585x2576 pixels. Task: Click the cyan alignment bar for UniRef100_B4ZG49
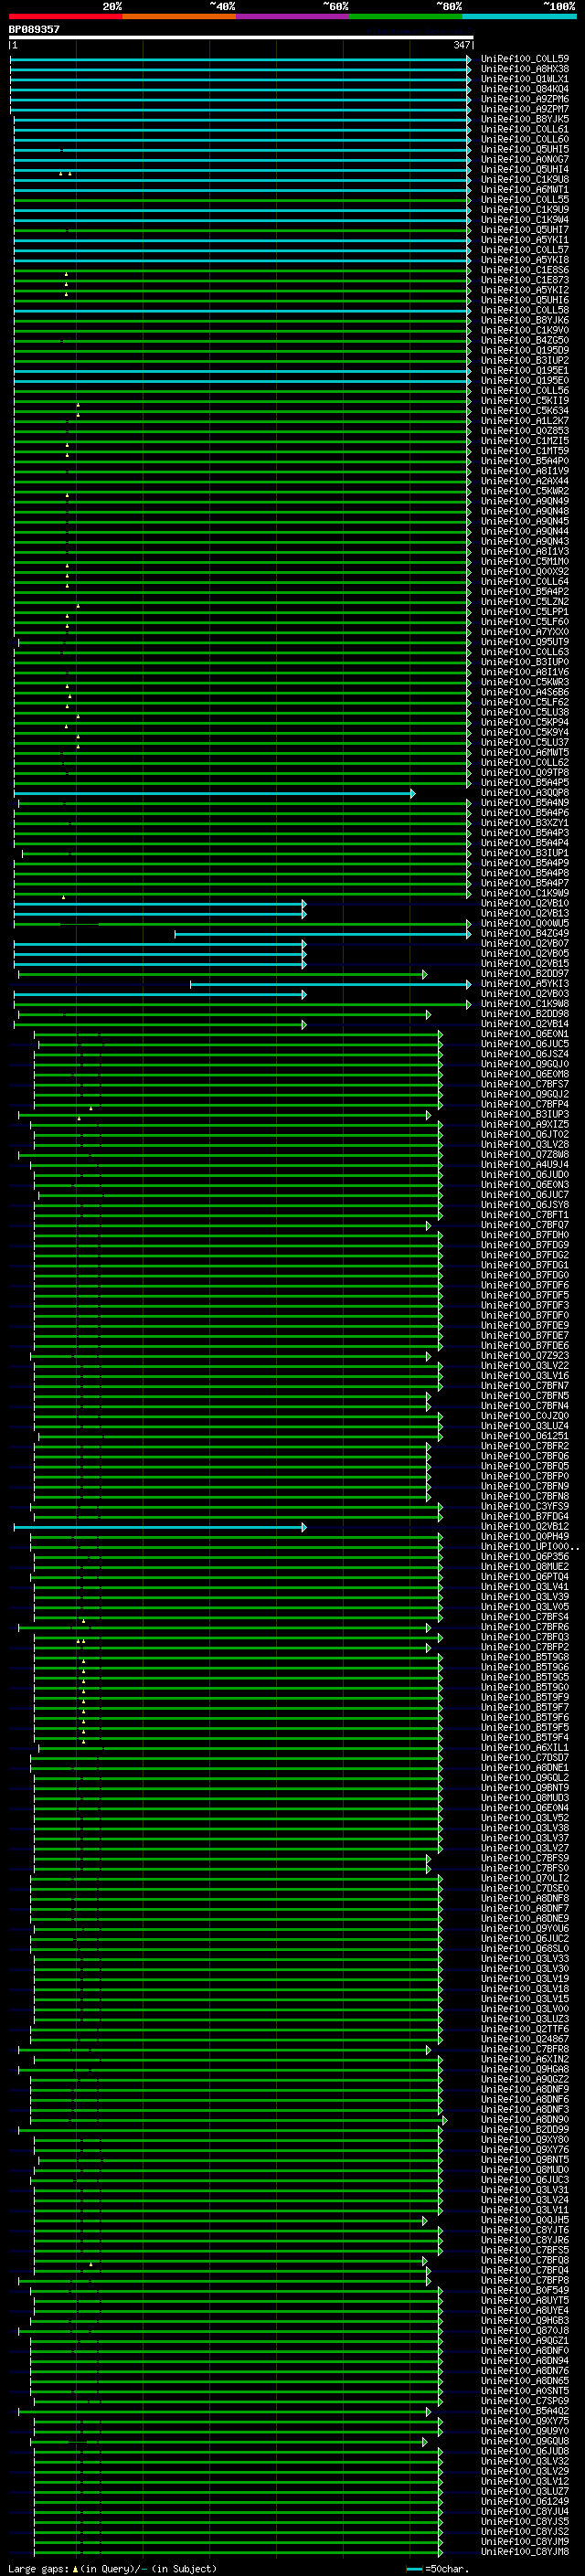coord(322,934)
